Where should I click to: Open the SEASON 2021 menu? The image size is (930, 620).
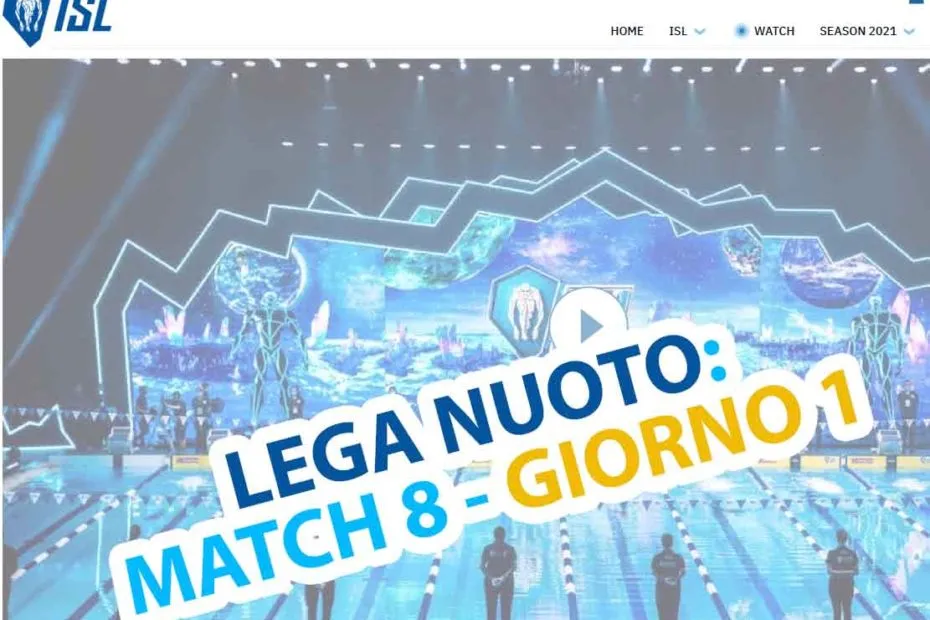(858, 31)
